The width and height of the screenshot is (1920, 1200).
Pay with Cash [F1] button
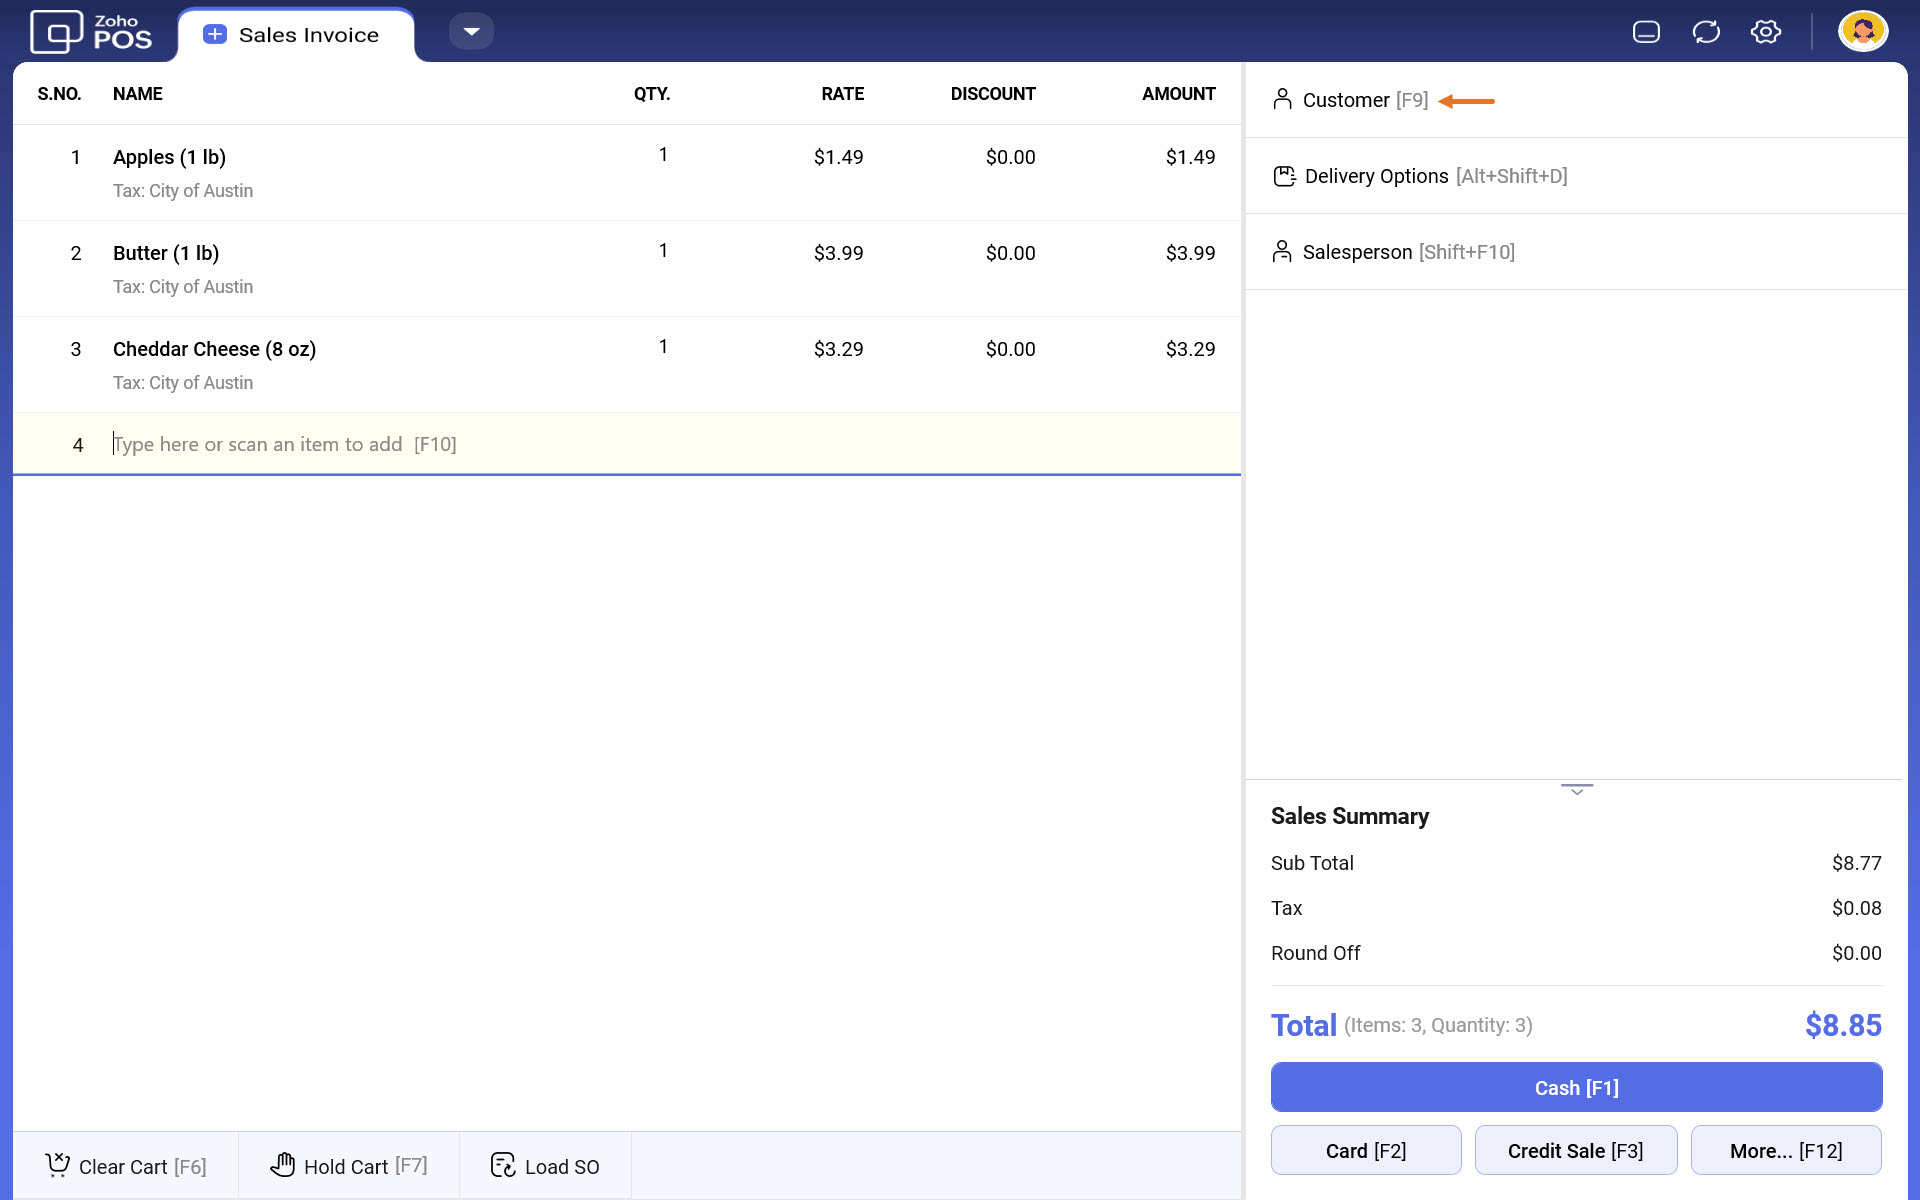pos(1576,1088)
